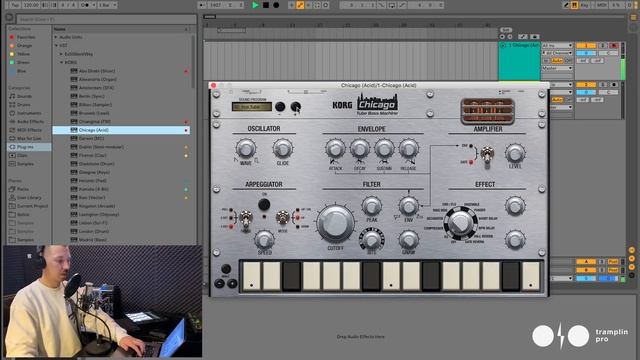Toggle the Draw Mode pencil icon
The height and width of the screenshot is (360, 640).
point(566,5)
